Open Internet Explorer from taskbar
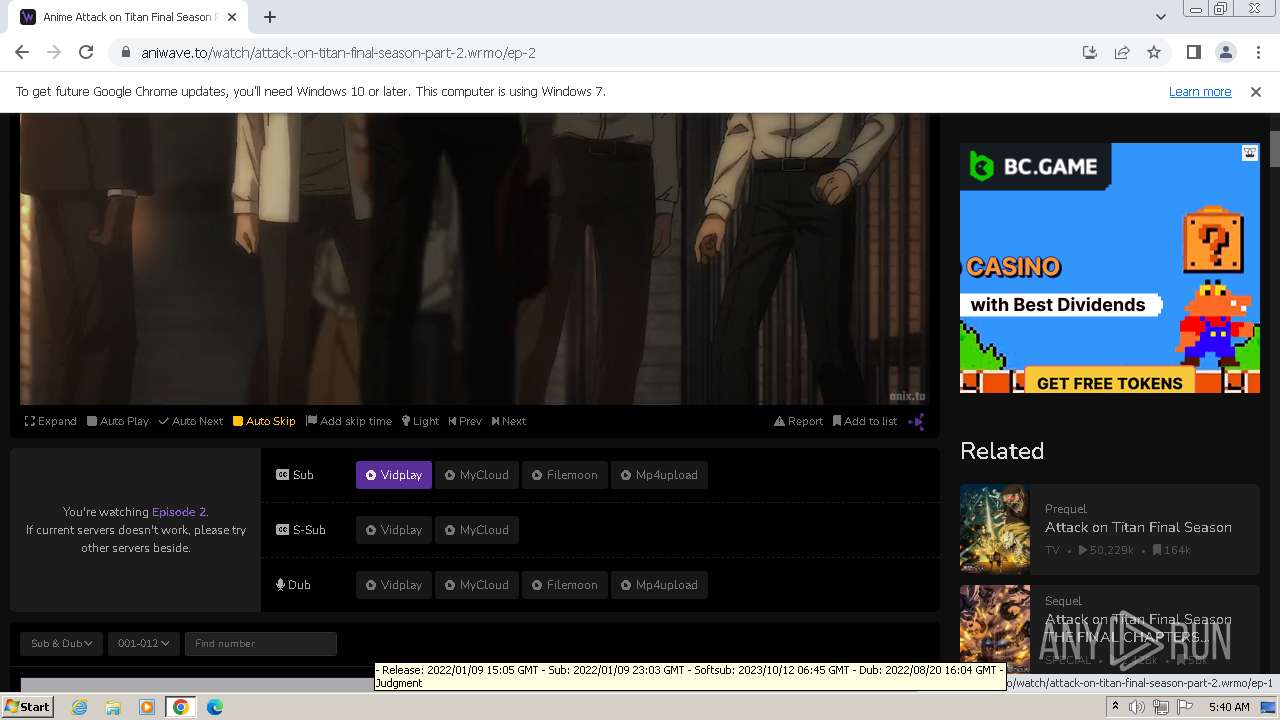 tap(79, 707)
